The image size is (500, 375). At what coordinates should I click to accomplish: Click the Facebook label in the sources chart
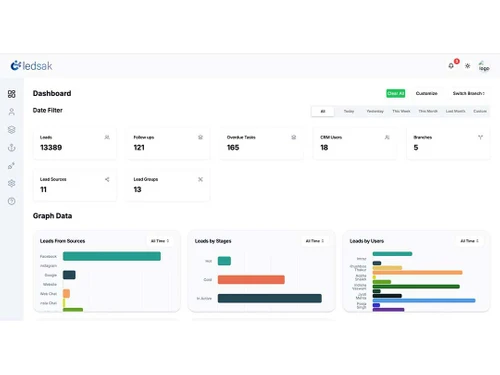pos(48,256)
